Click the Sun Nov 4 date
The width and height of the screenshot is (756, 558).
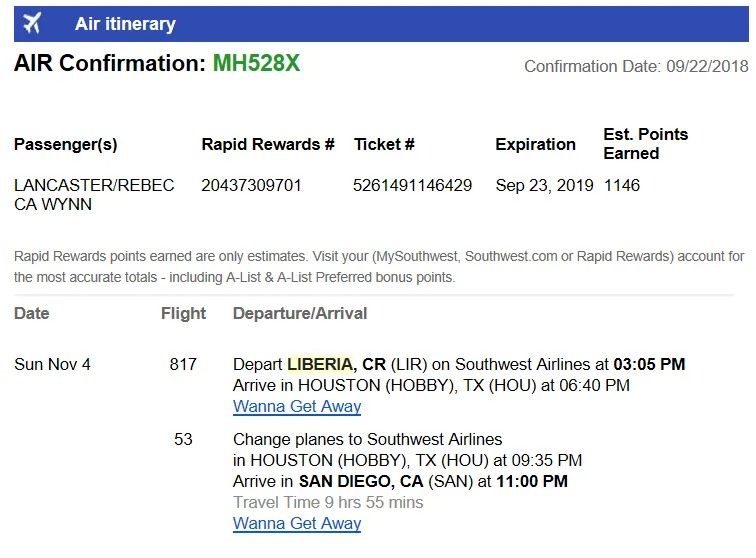tap(52, 364)
